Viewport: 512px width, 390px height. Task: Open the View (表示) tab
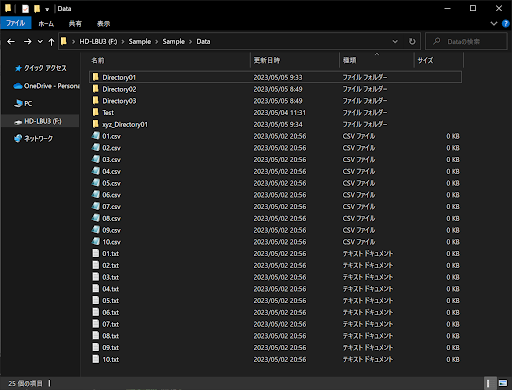point(103,24)
